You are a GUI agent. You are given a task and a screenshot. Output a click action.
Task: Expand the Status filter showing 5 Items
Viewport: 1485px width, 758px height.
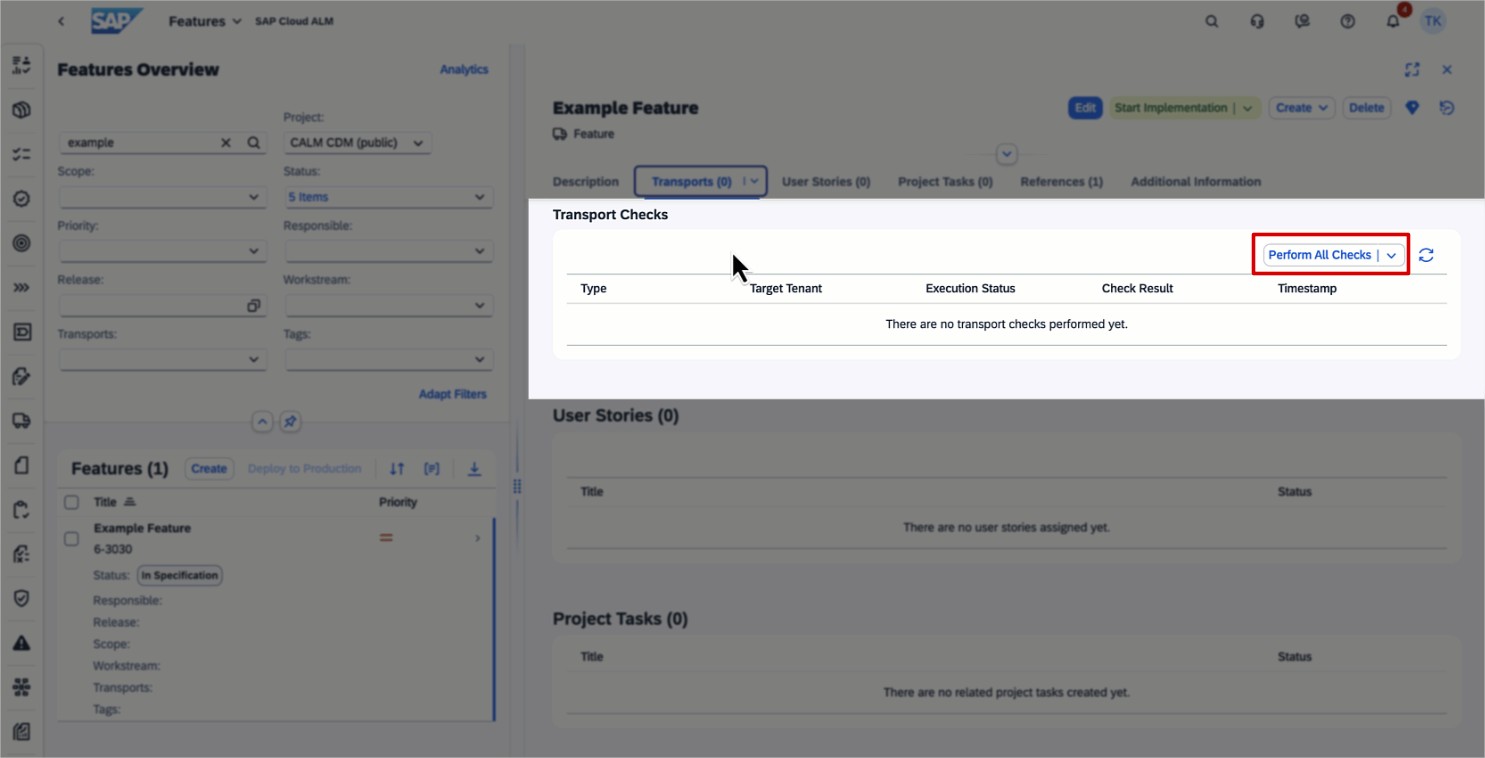pyautogui.click(x=388, y=197)
